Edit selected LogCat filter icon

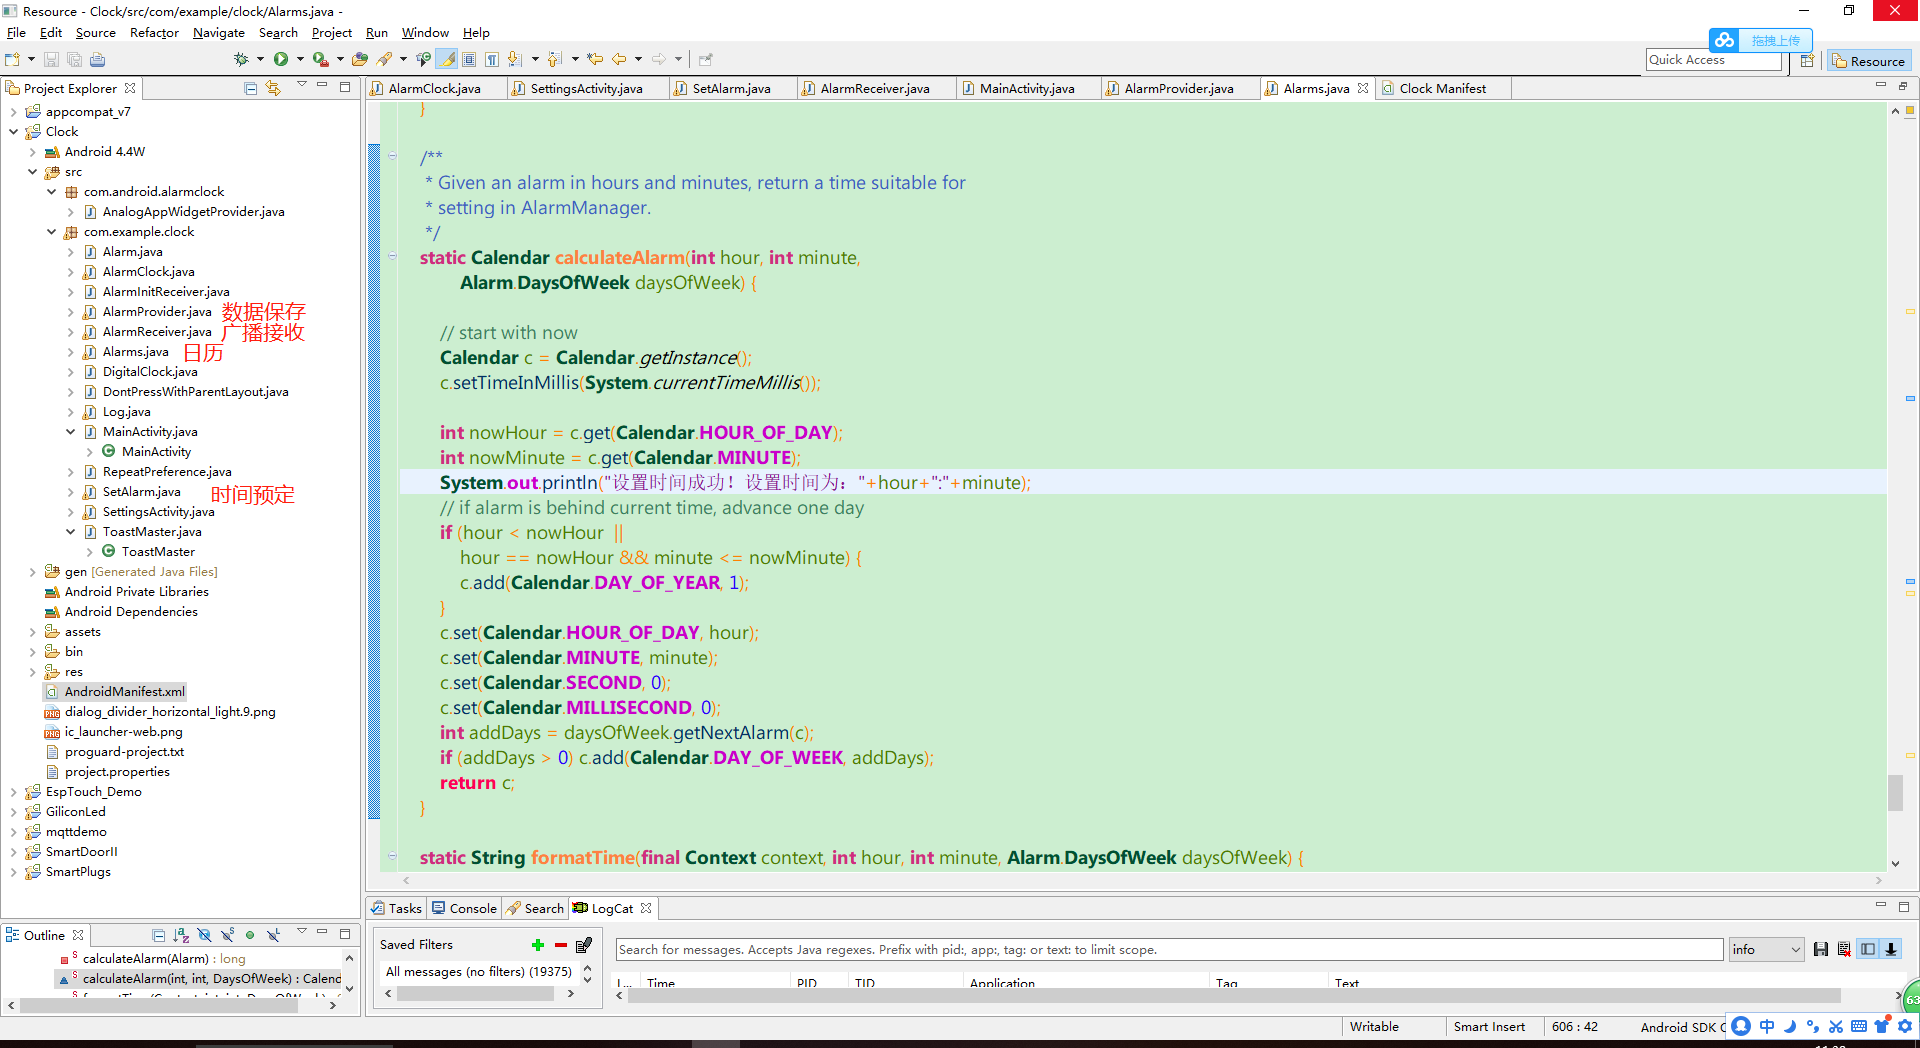585,945
